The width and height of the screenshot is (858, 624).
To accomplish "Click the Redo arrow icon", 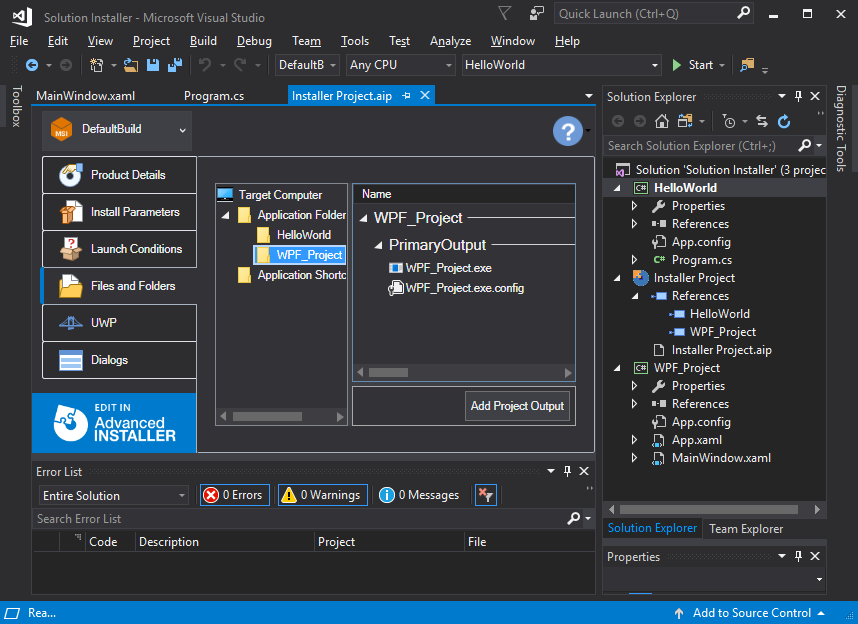I will click(240, 65).
